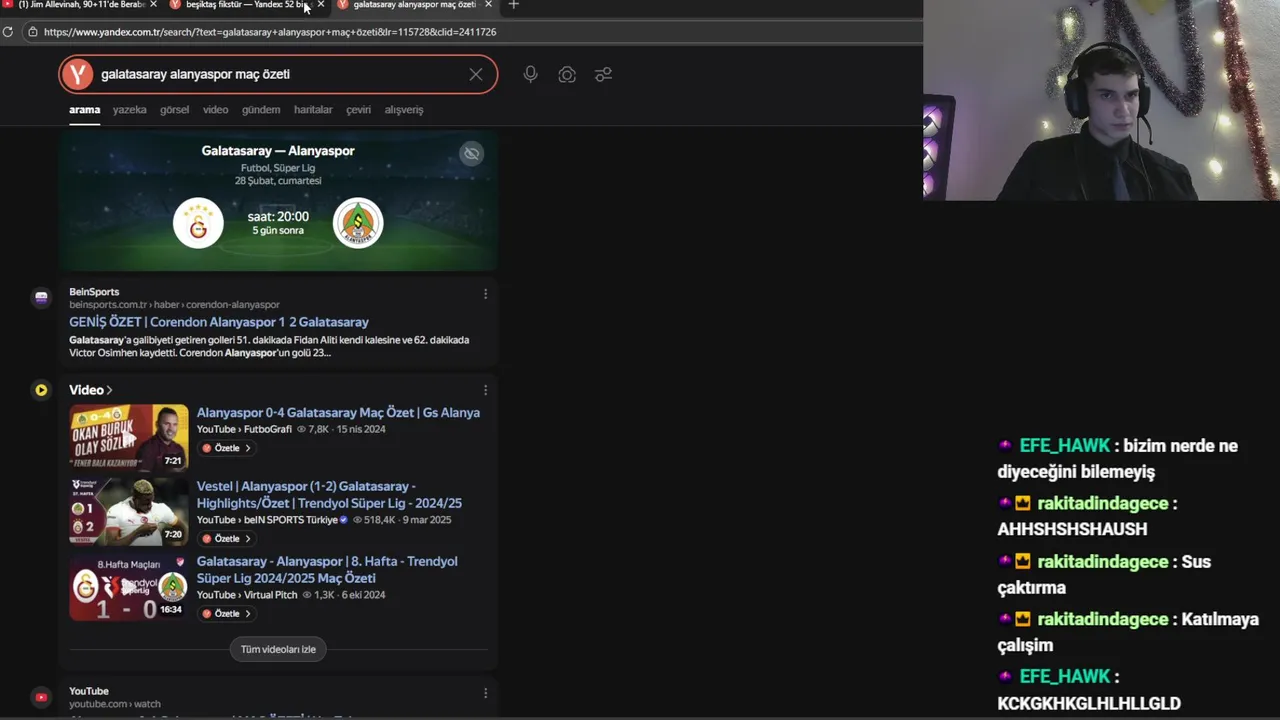Expand Özetle for Vestel Alanyaspor (1-2) video

(227, 539)
